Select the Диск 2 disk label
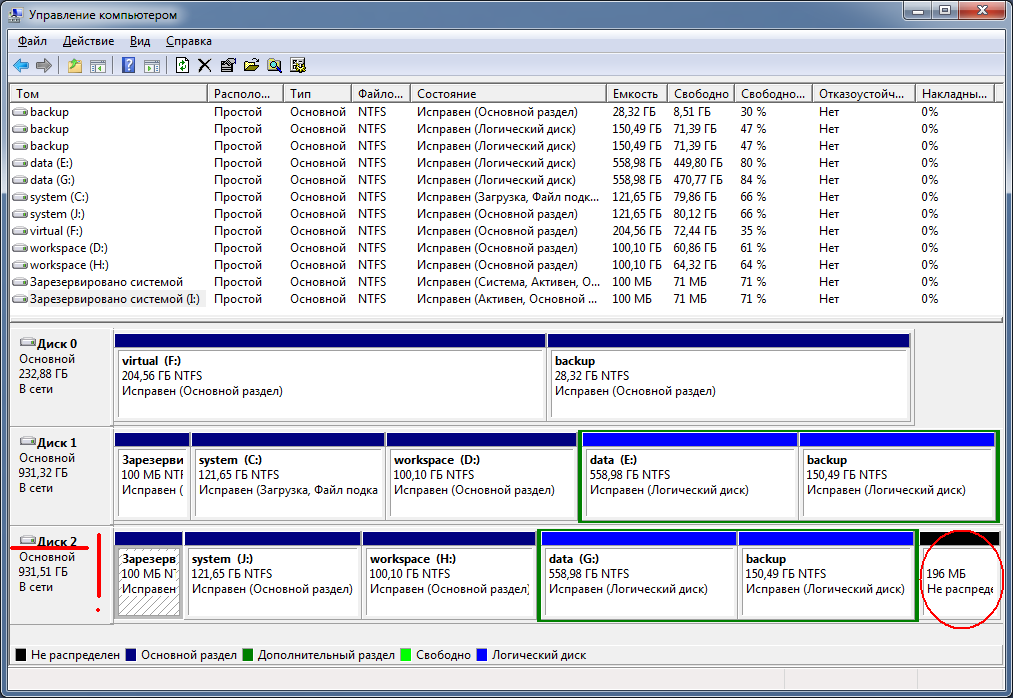 [56, 541]
